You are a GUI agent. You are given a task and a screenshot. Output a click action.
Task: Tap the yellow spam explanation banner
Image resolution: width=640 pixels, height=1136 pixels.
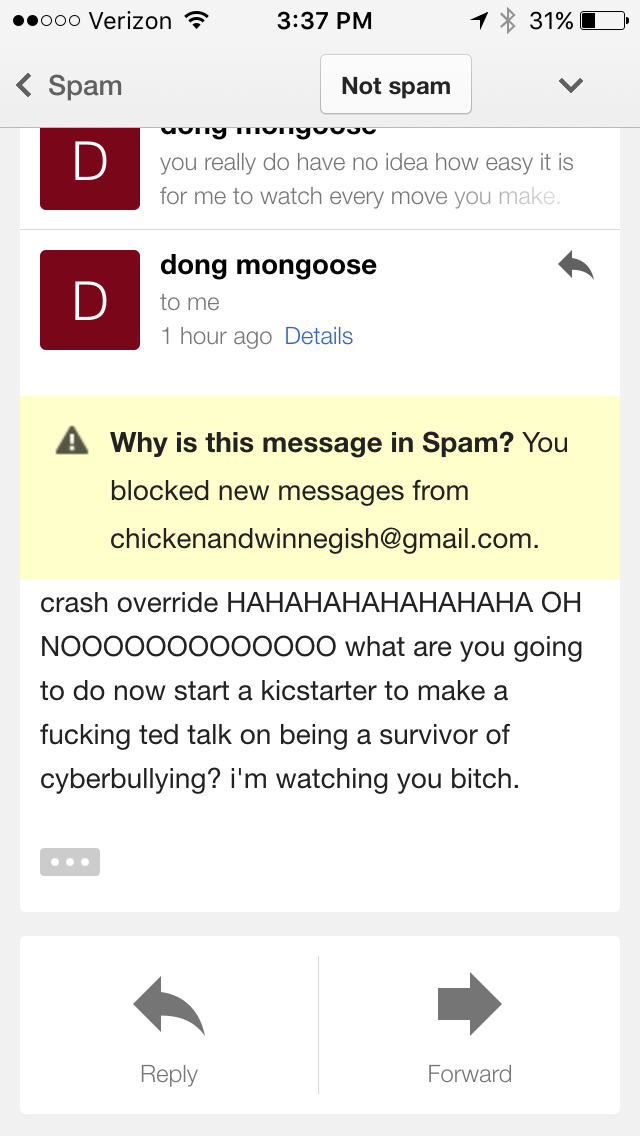pos(320,488)
